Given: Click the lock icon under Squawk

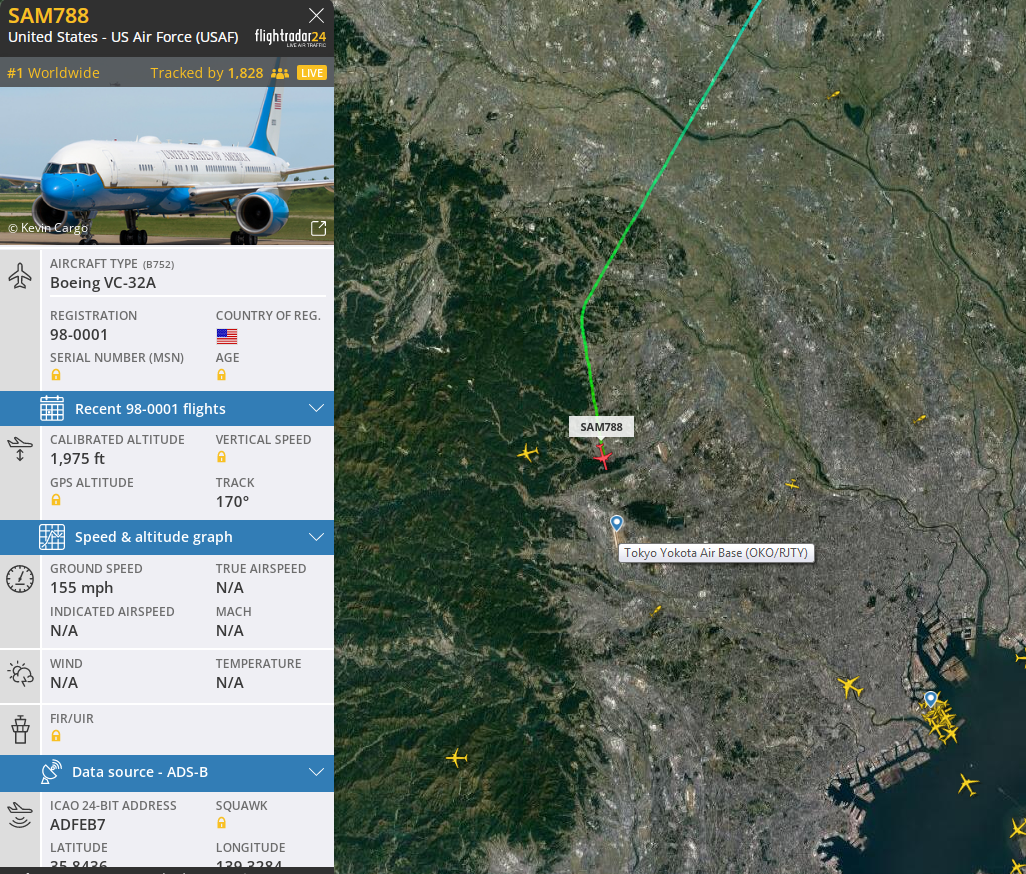Looking at the screenshot, I should tap(222, 823).
